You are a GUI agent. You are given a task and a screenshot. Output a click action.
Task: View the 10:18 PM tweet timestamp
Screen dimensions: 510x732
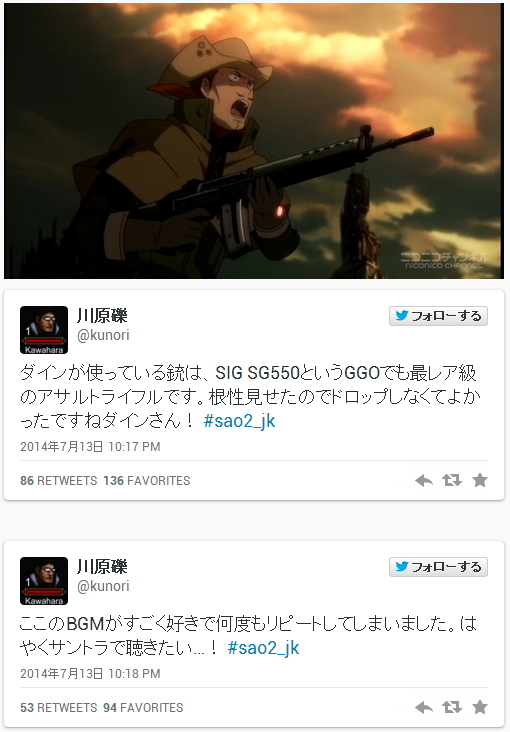click(90, 674)
